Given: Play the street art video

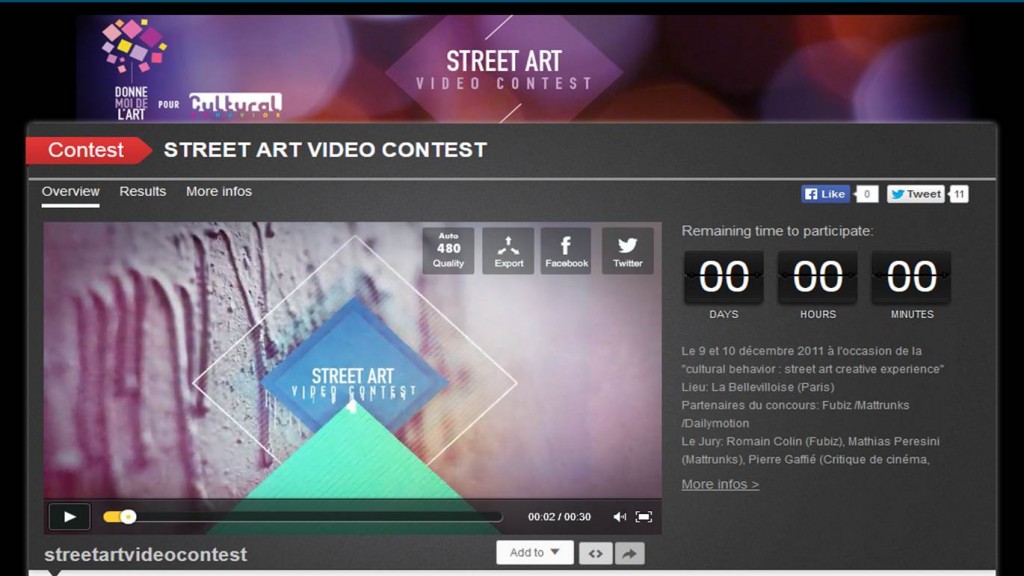Looking at the screenshot, I should point(69,517).
